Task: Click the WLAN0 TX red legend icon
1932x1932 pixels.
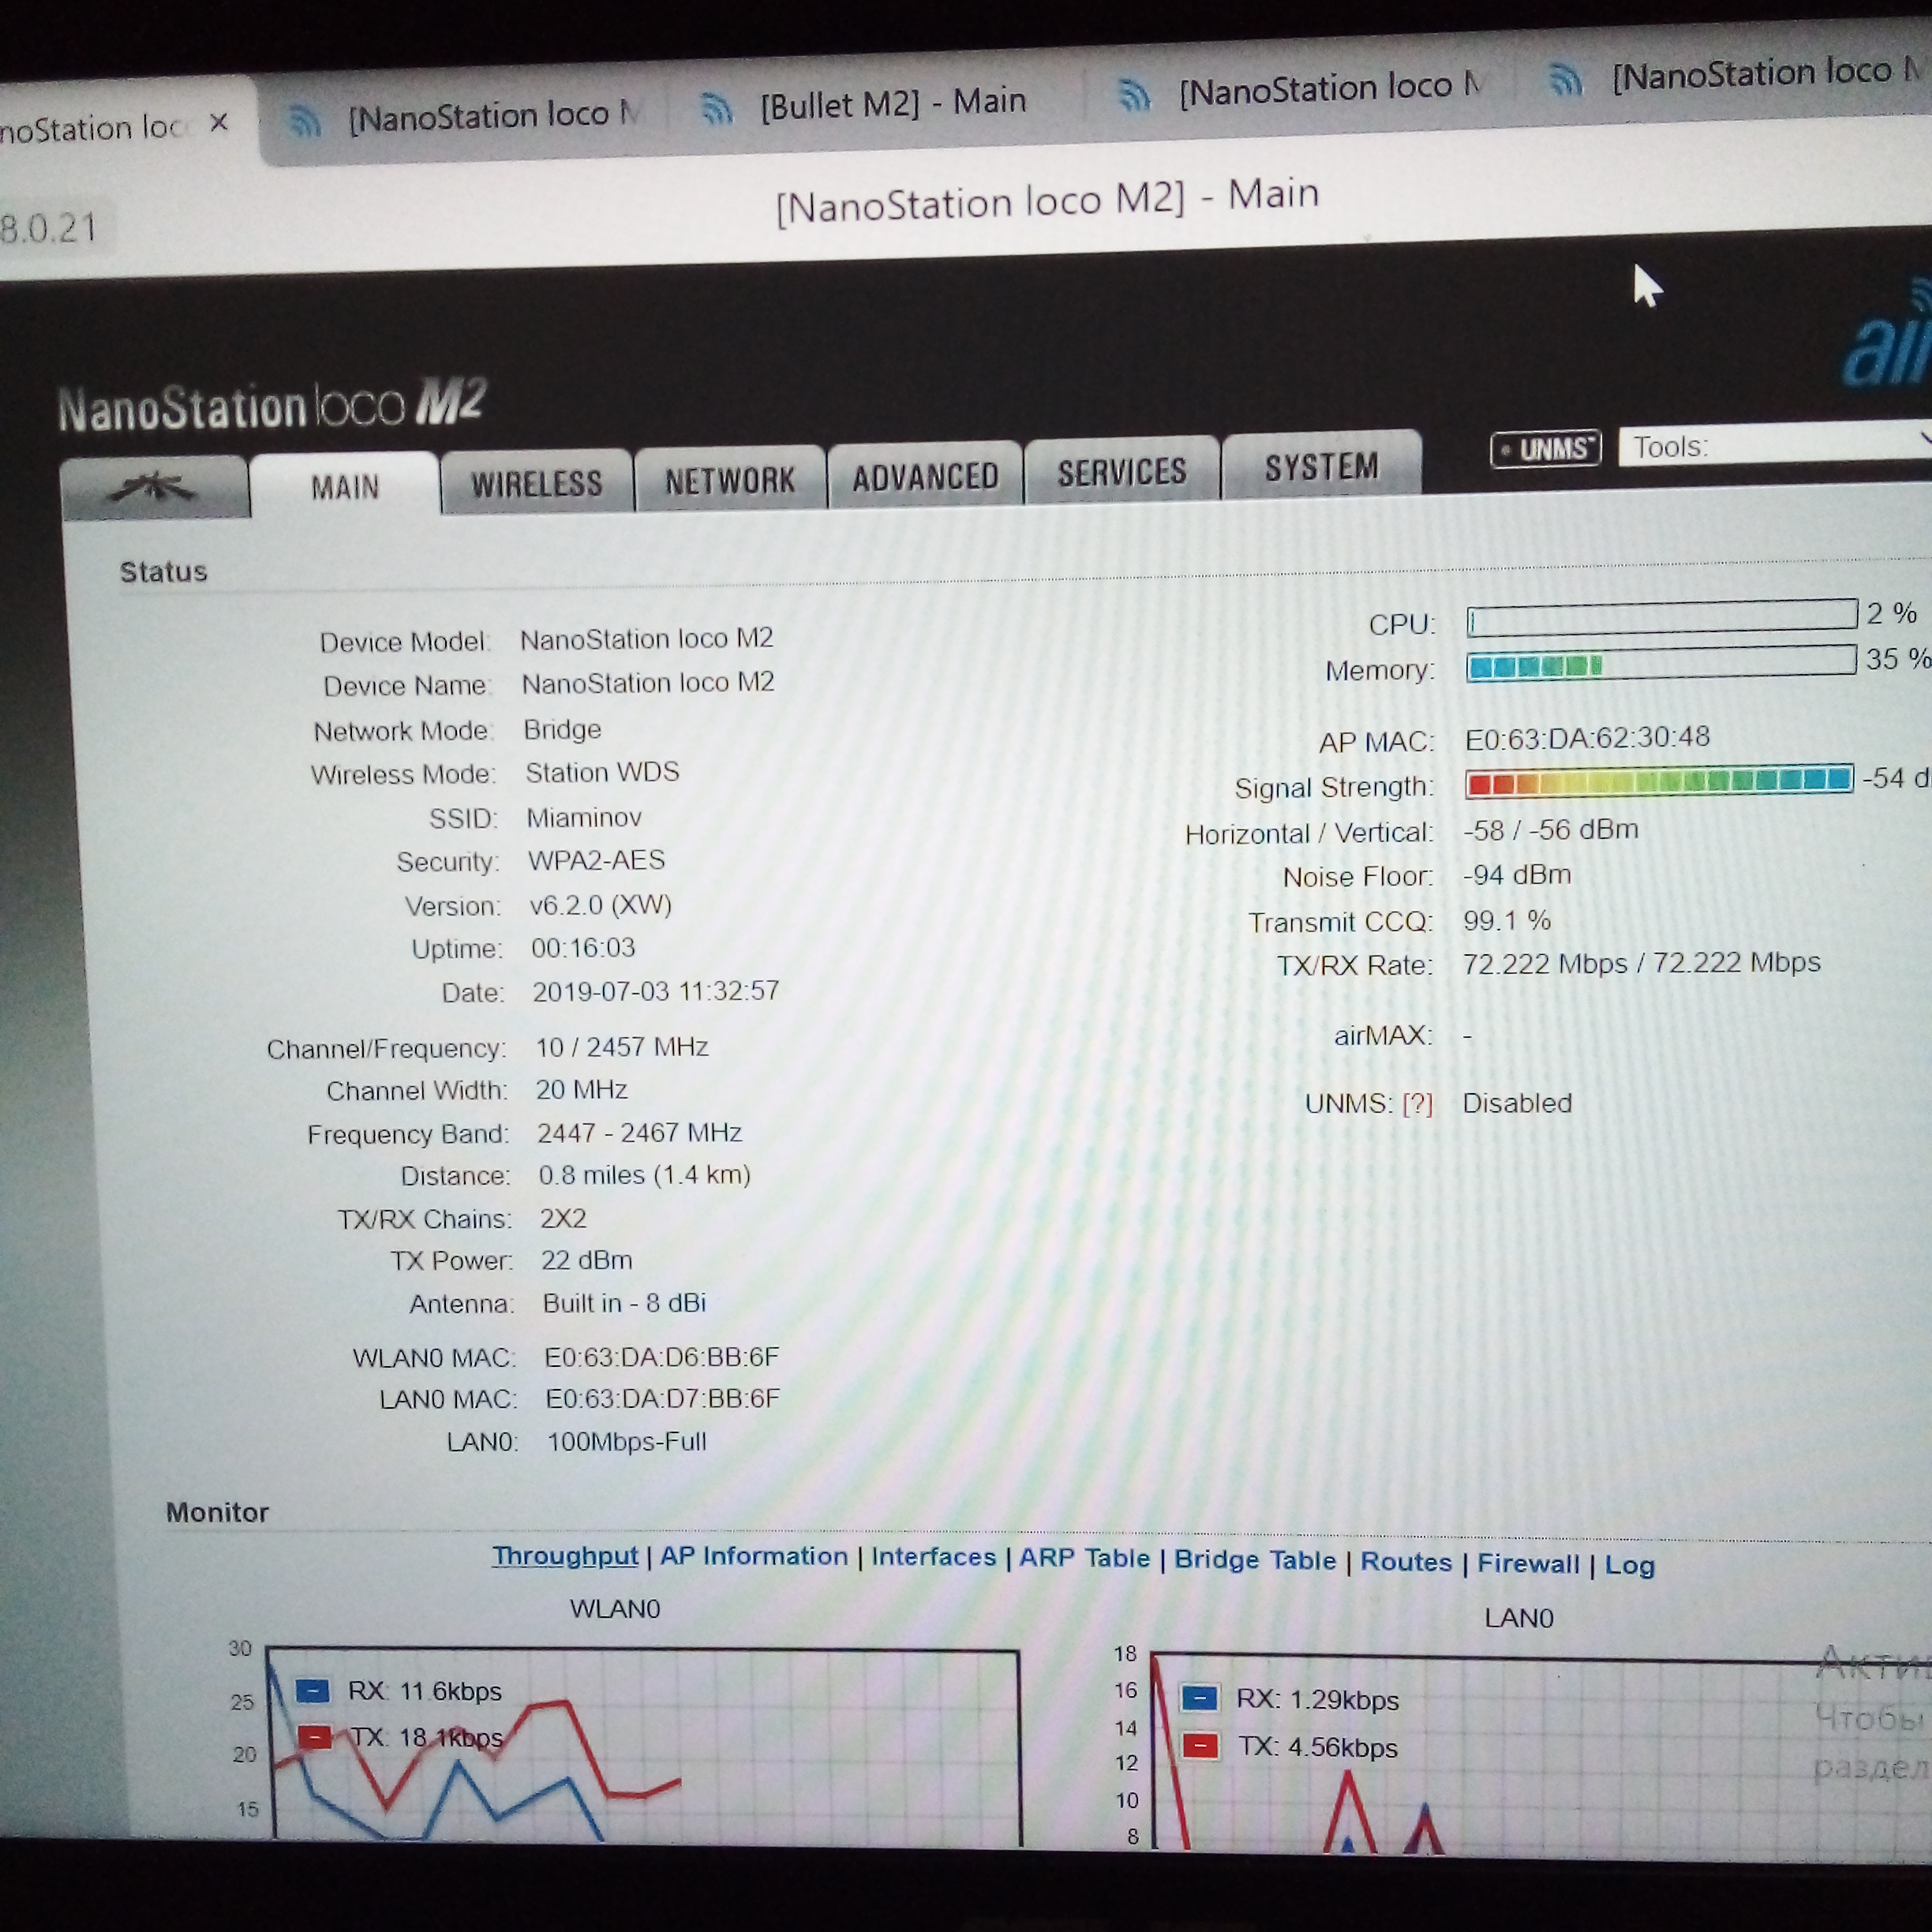Action: click(314, 1737)
